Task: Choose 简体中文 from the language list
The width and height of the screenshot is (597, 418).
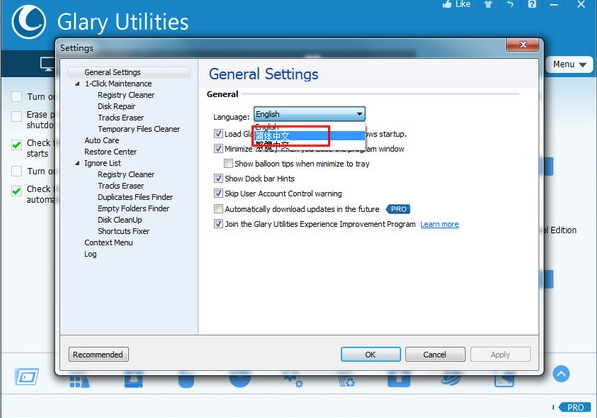Action: pos(309,136)
